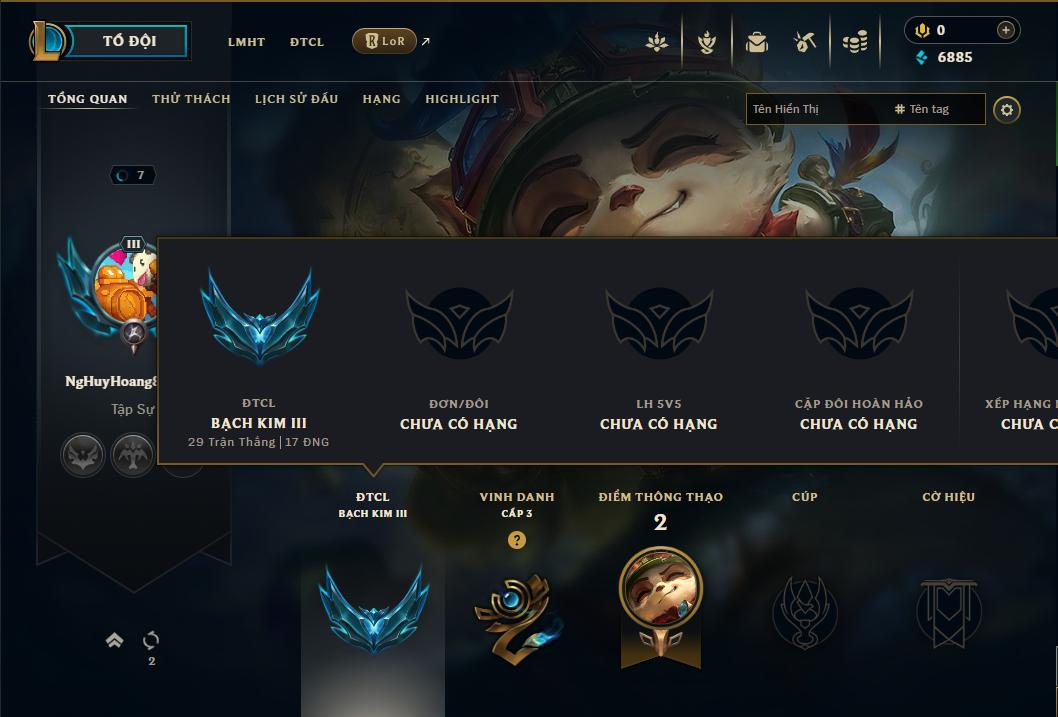Open the Loot crafting icon
This screenshot has height=717, width=1058.
pos(805,42)
